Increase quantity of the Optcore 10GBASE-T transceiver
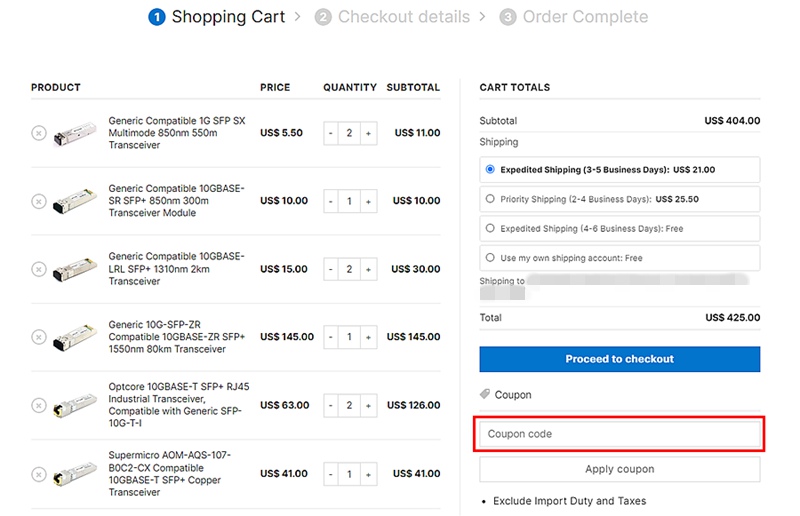This screenshot has width=800, height=516. point(368,405)
